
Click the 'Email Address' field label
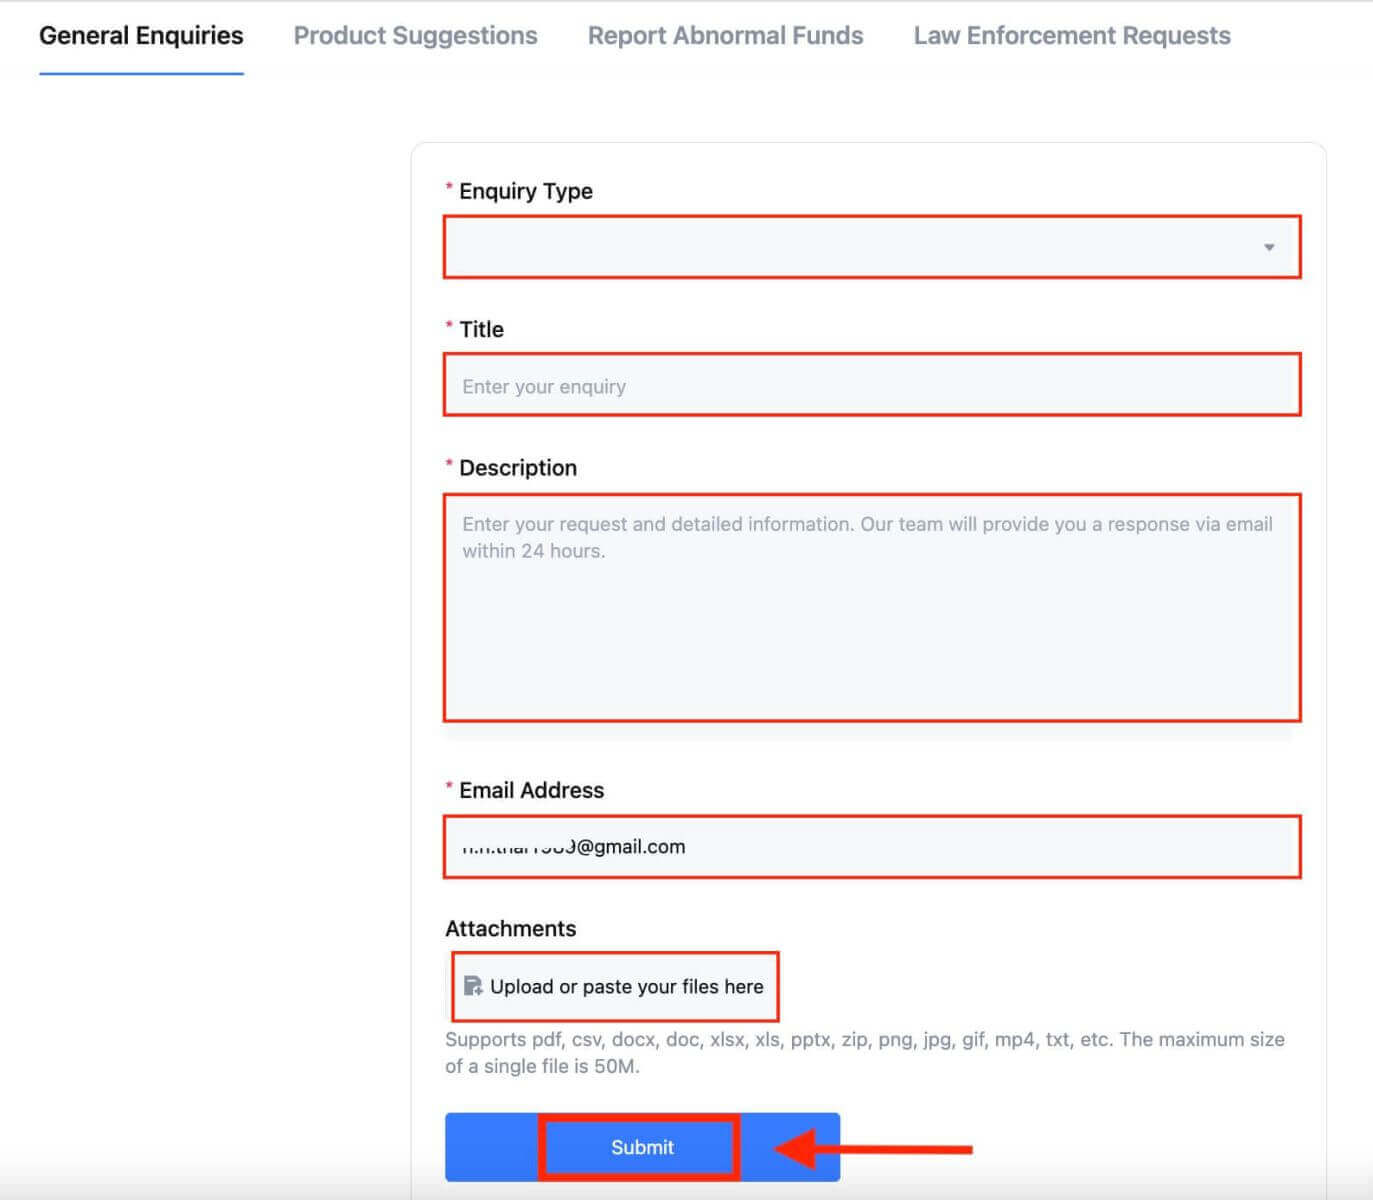pyautogui.click(x=531, y=790)
